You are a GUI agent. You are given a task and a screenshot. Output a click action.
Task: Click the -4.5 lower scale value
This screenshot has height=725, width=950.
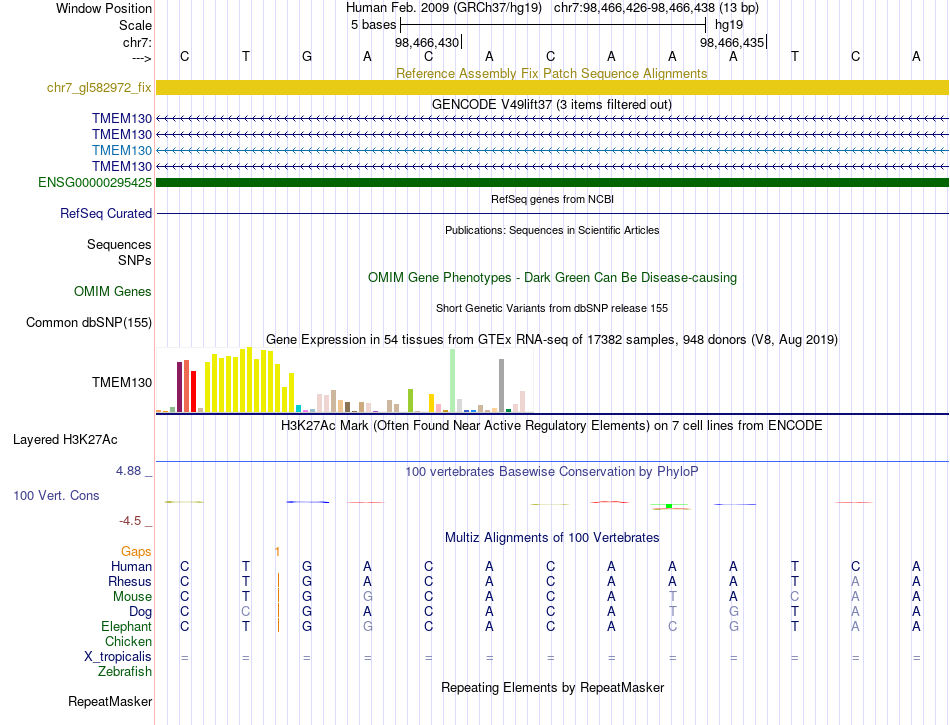130,521
